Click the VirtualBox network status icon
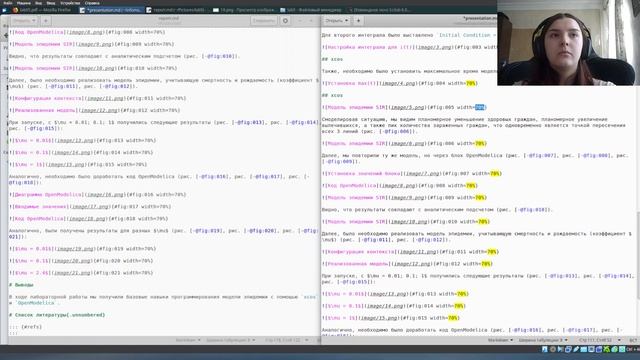 click(568, 349)
